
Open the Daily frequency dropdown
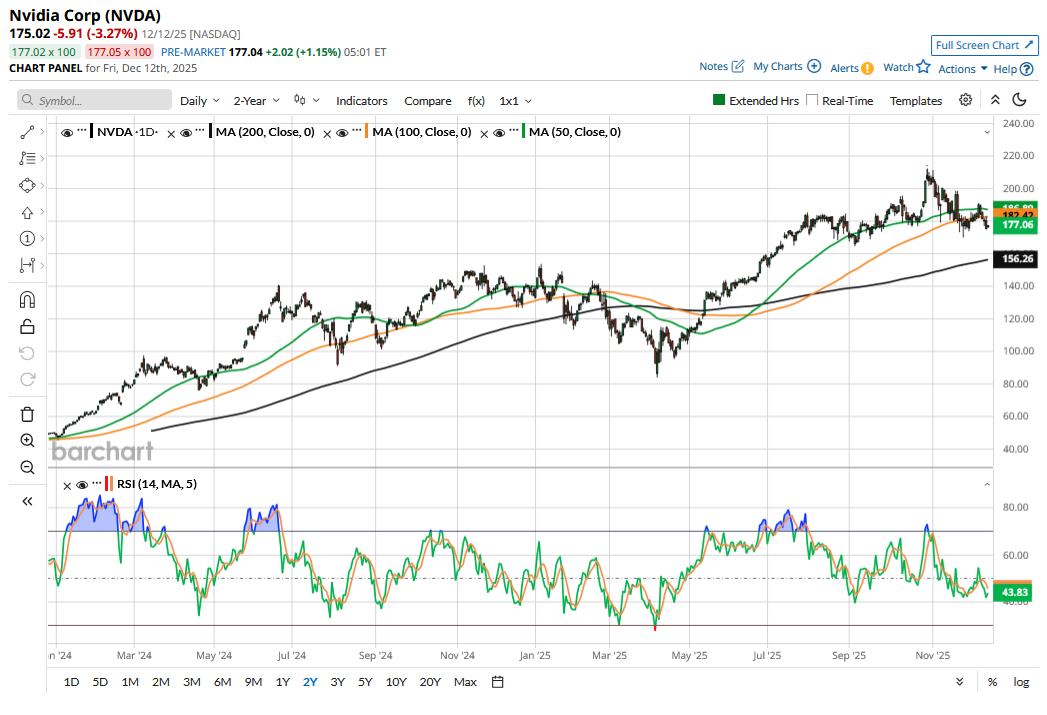tap(200, 101)
